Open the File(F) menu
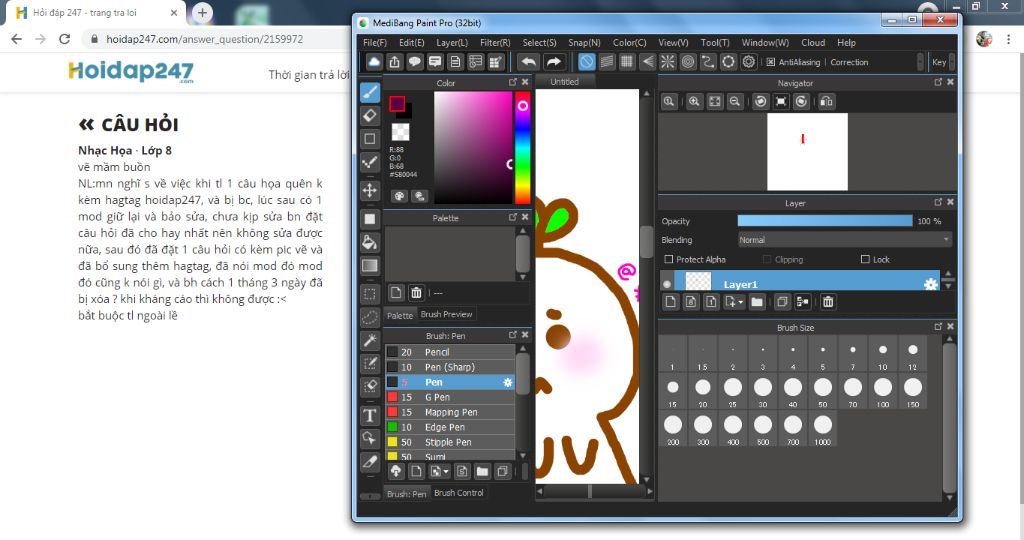 click(x=375, y=42)
